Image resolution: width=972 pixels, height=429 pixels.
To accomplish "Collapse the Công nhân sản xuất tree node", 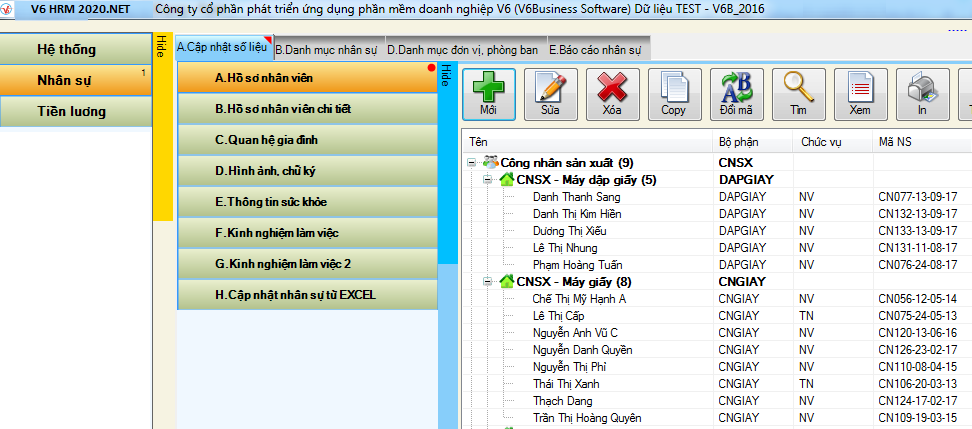I will click(472, 162).
